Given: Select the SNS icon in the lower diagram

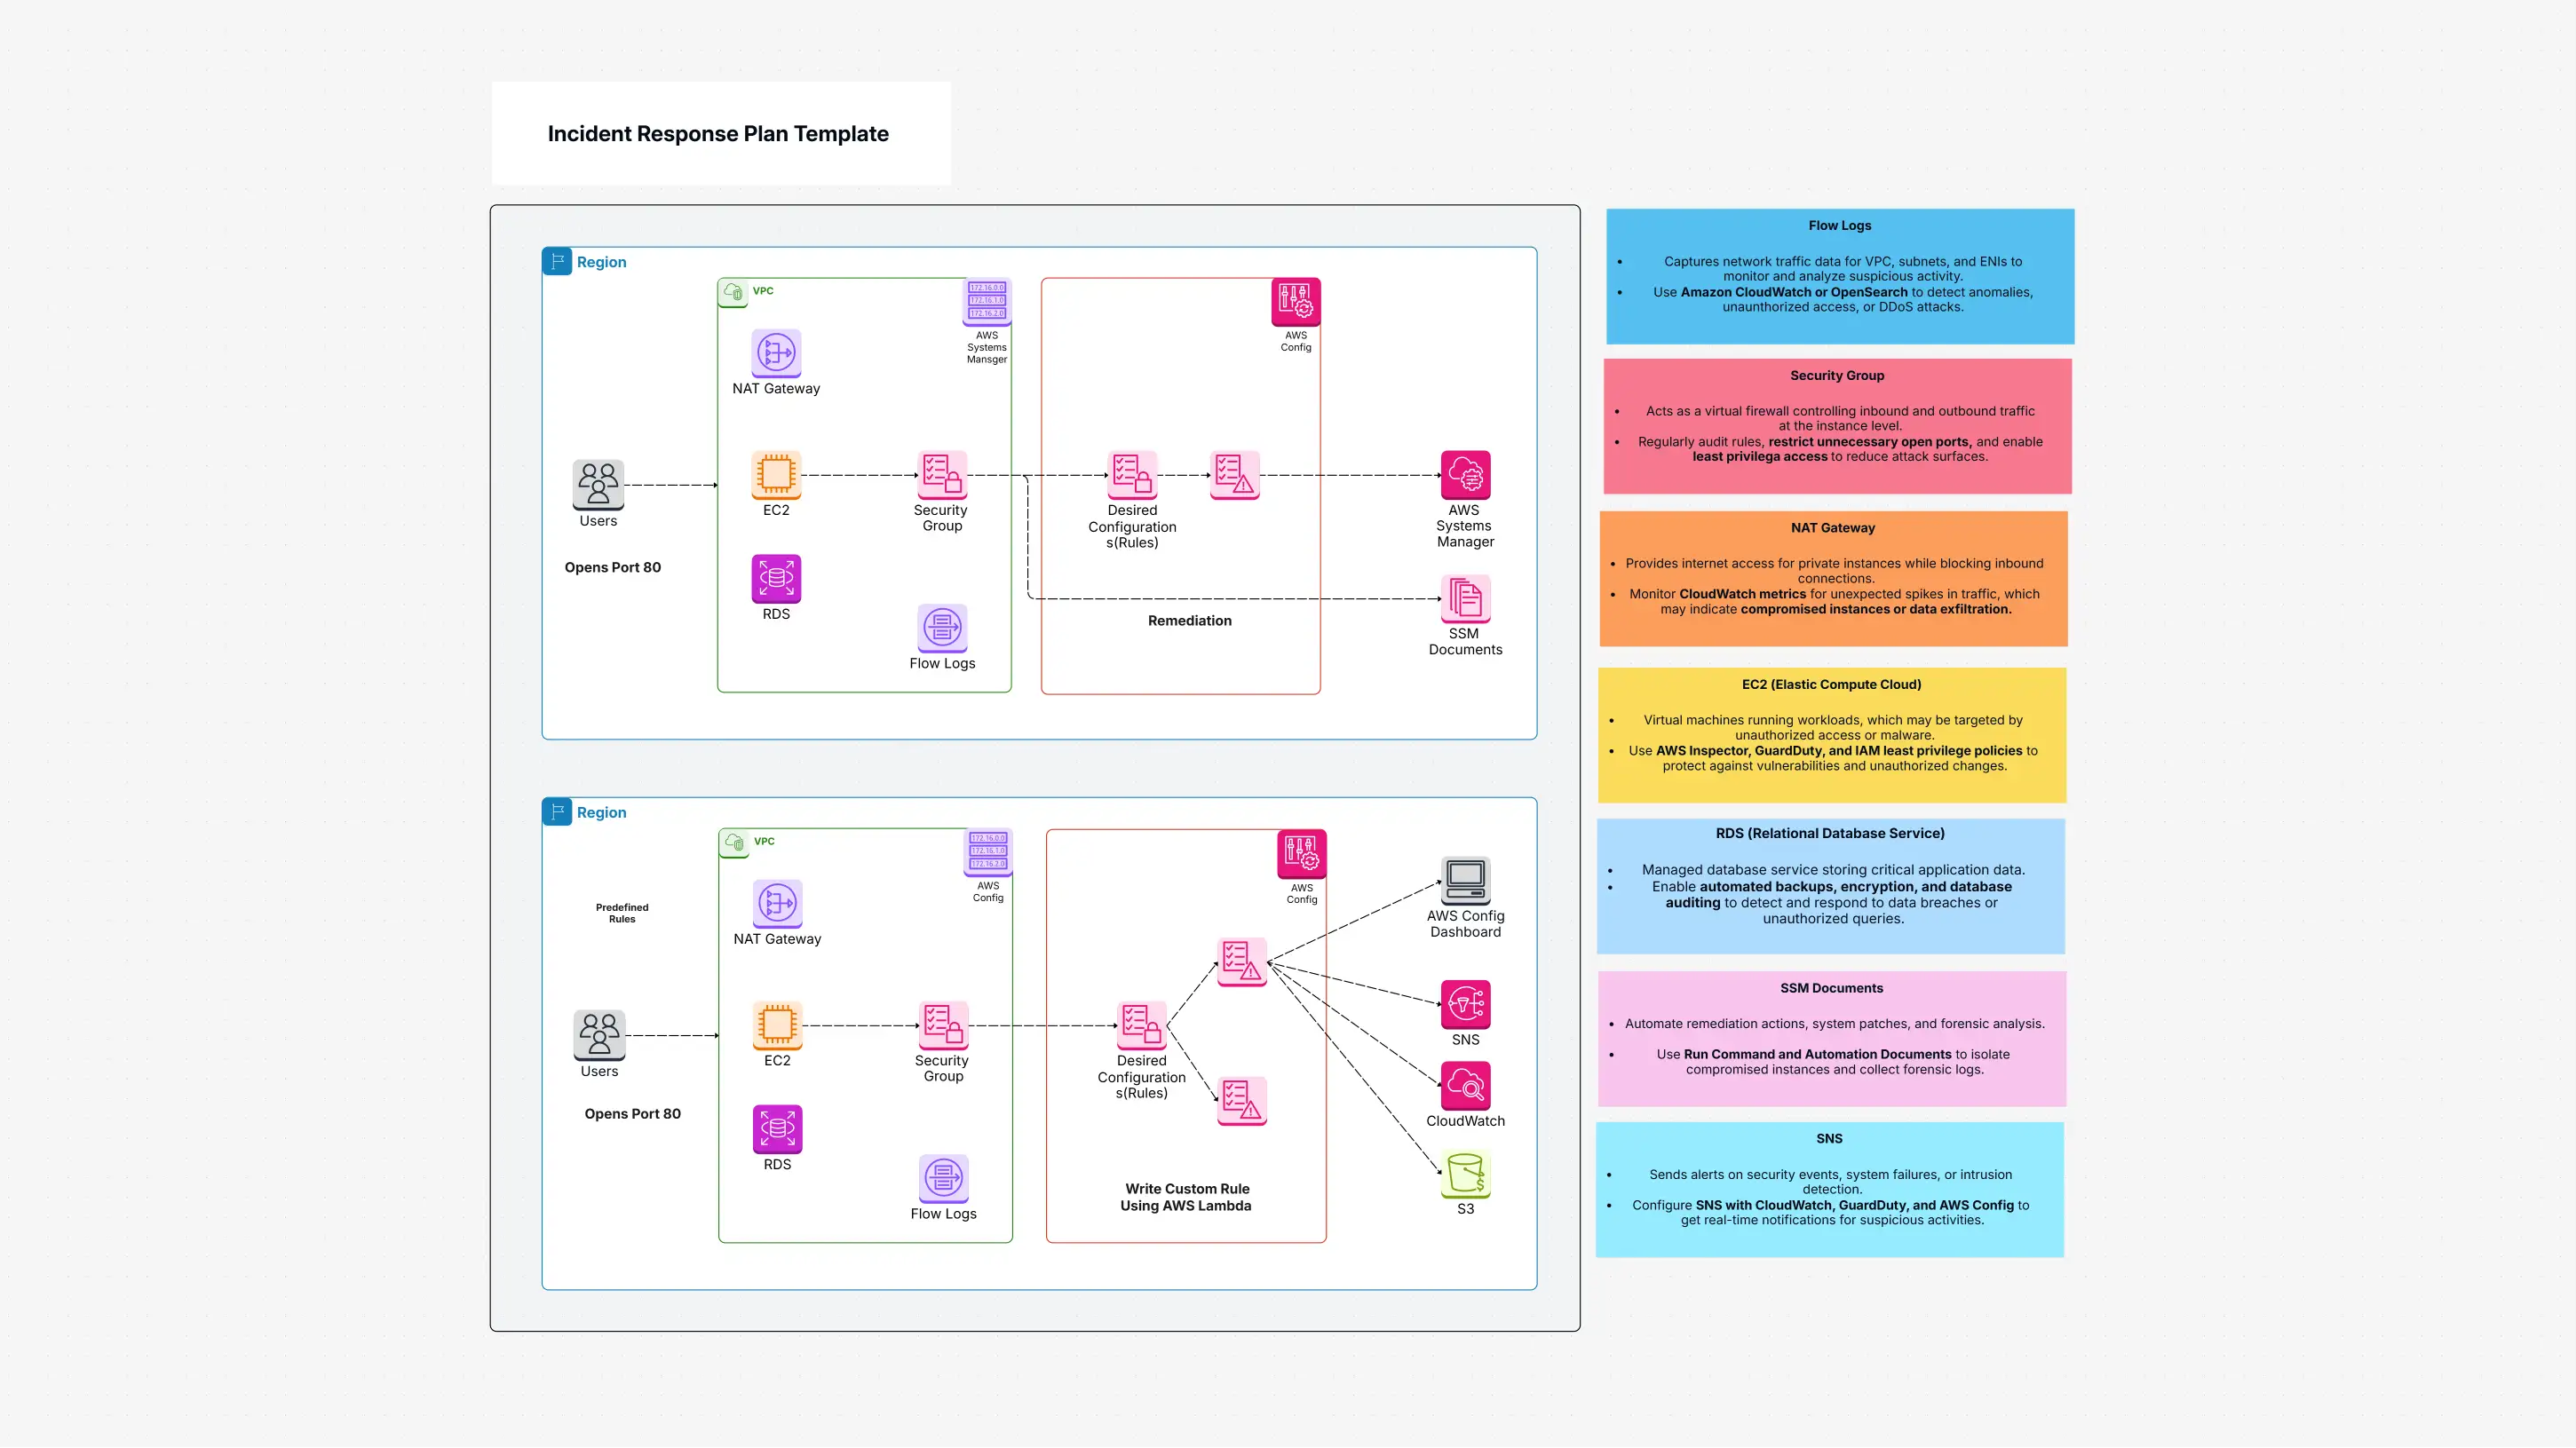Looking at the screenshot, I should (1465, 1008).
